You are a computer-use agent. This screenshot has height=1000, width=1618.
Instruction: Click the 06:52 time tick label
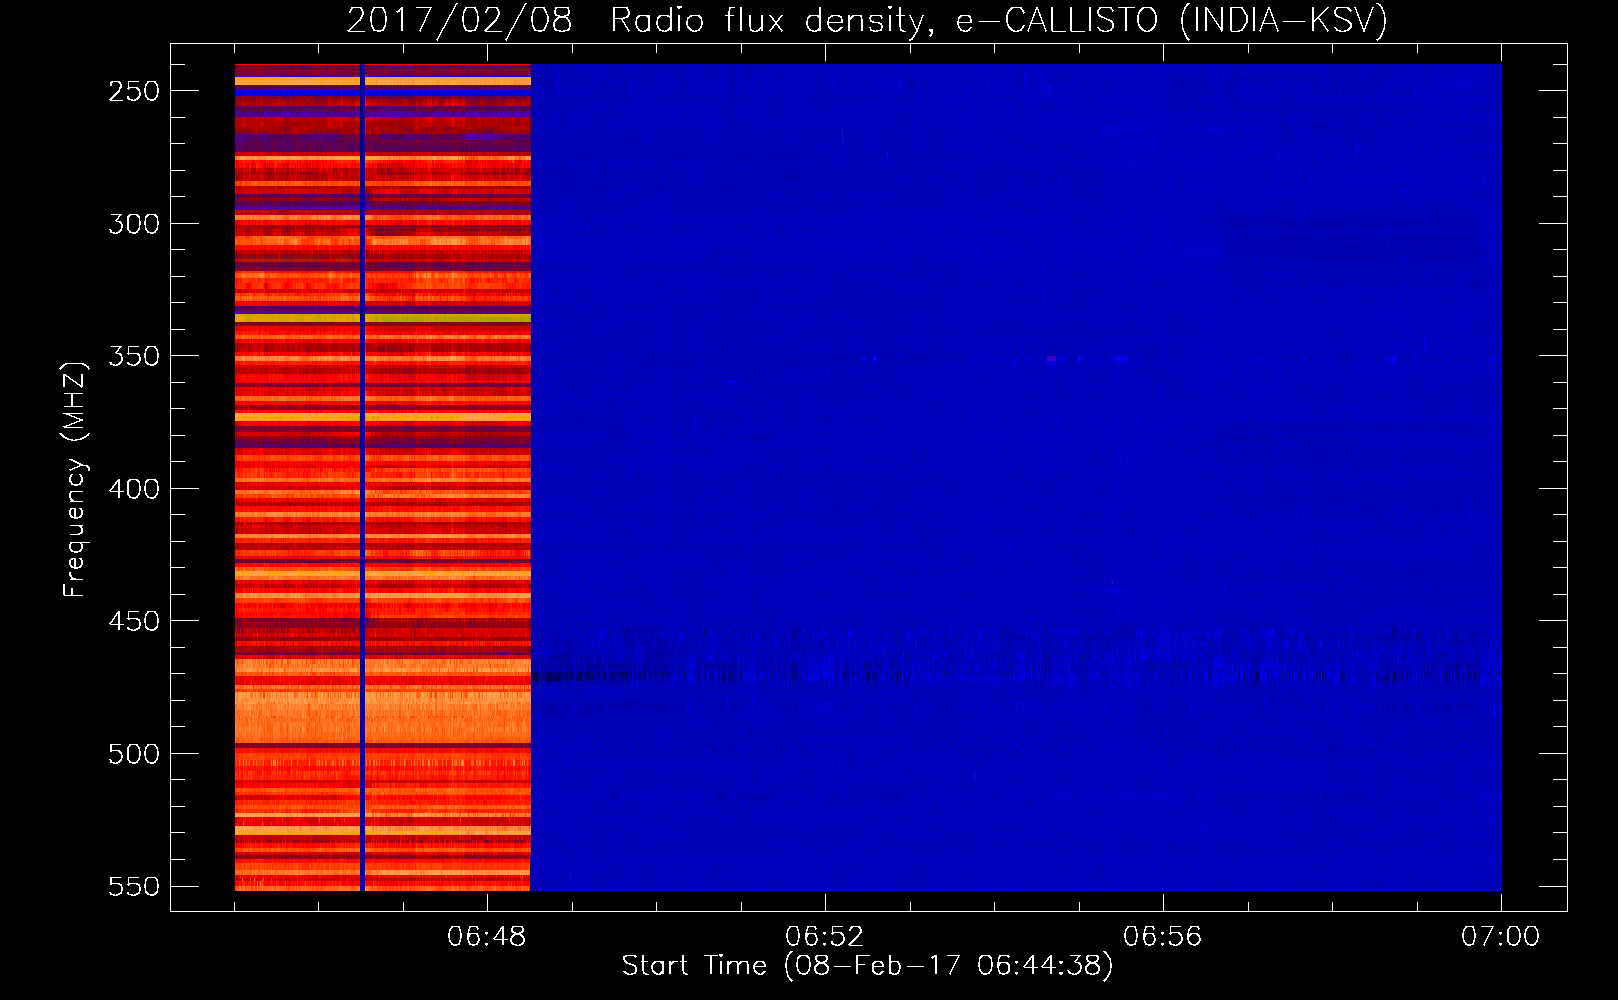coord(825,937)
